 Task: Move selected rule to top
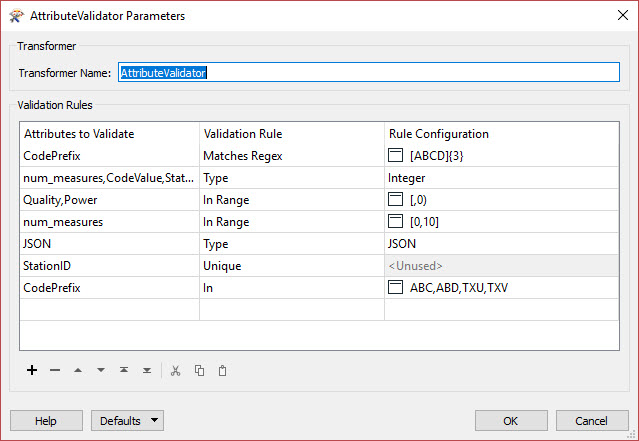(x=124, y=370)
